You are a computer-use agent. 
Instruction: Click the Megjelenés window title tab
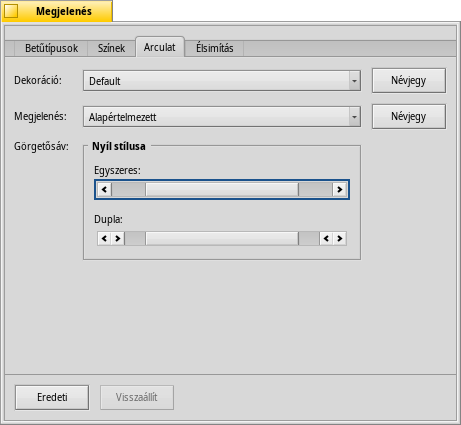[64, 11]
